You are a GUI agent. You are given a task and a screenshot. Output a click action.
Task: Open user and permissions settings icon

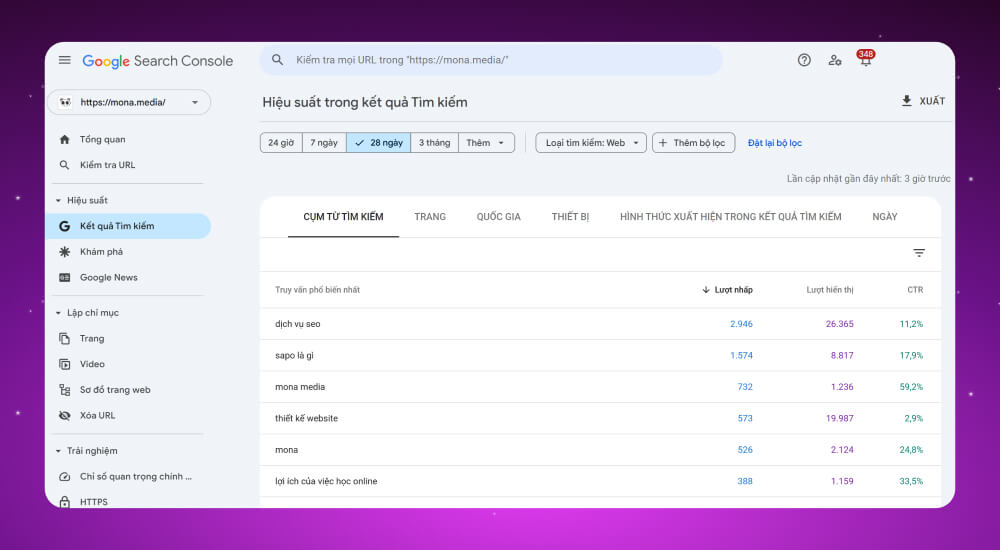[x=835, y=60]
